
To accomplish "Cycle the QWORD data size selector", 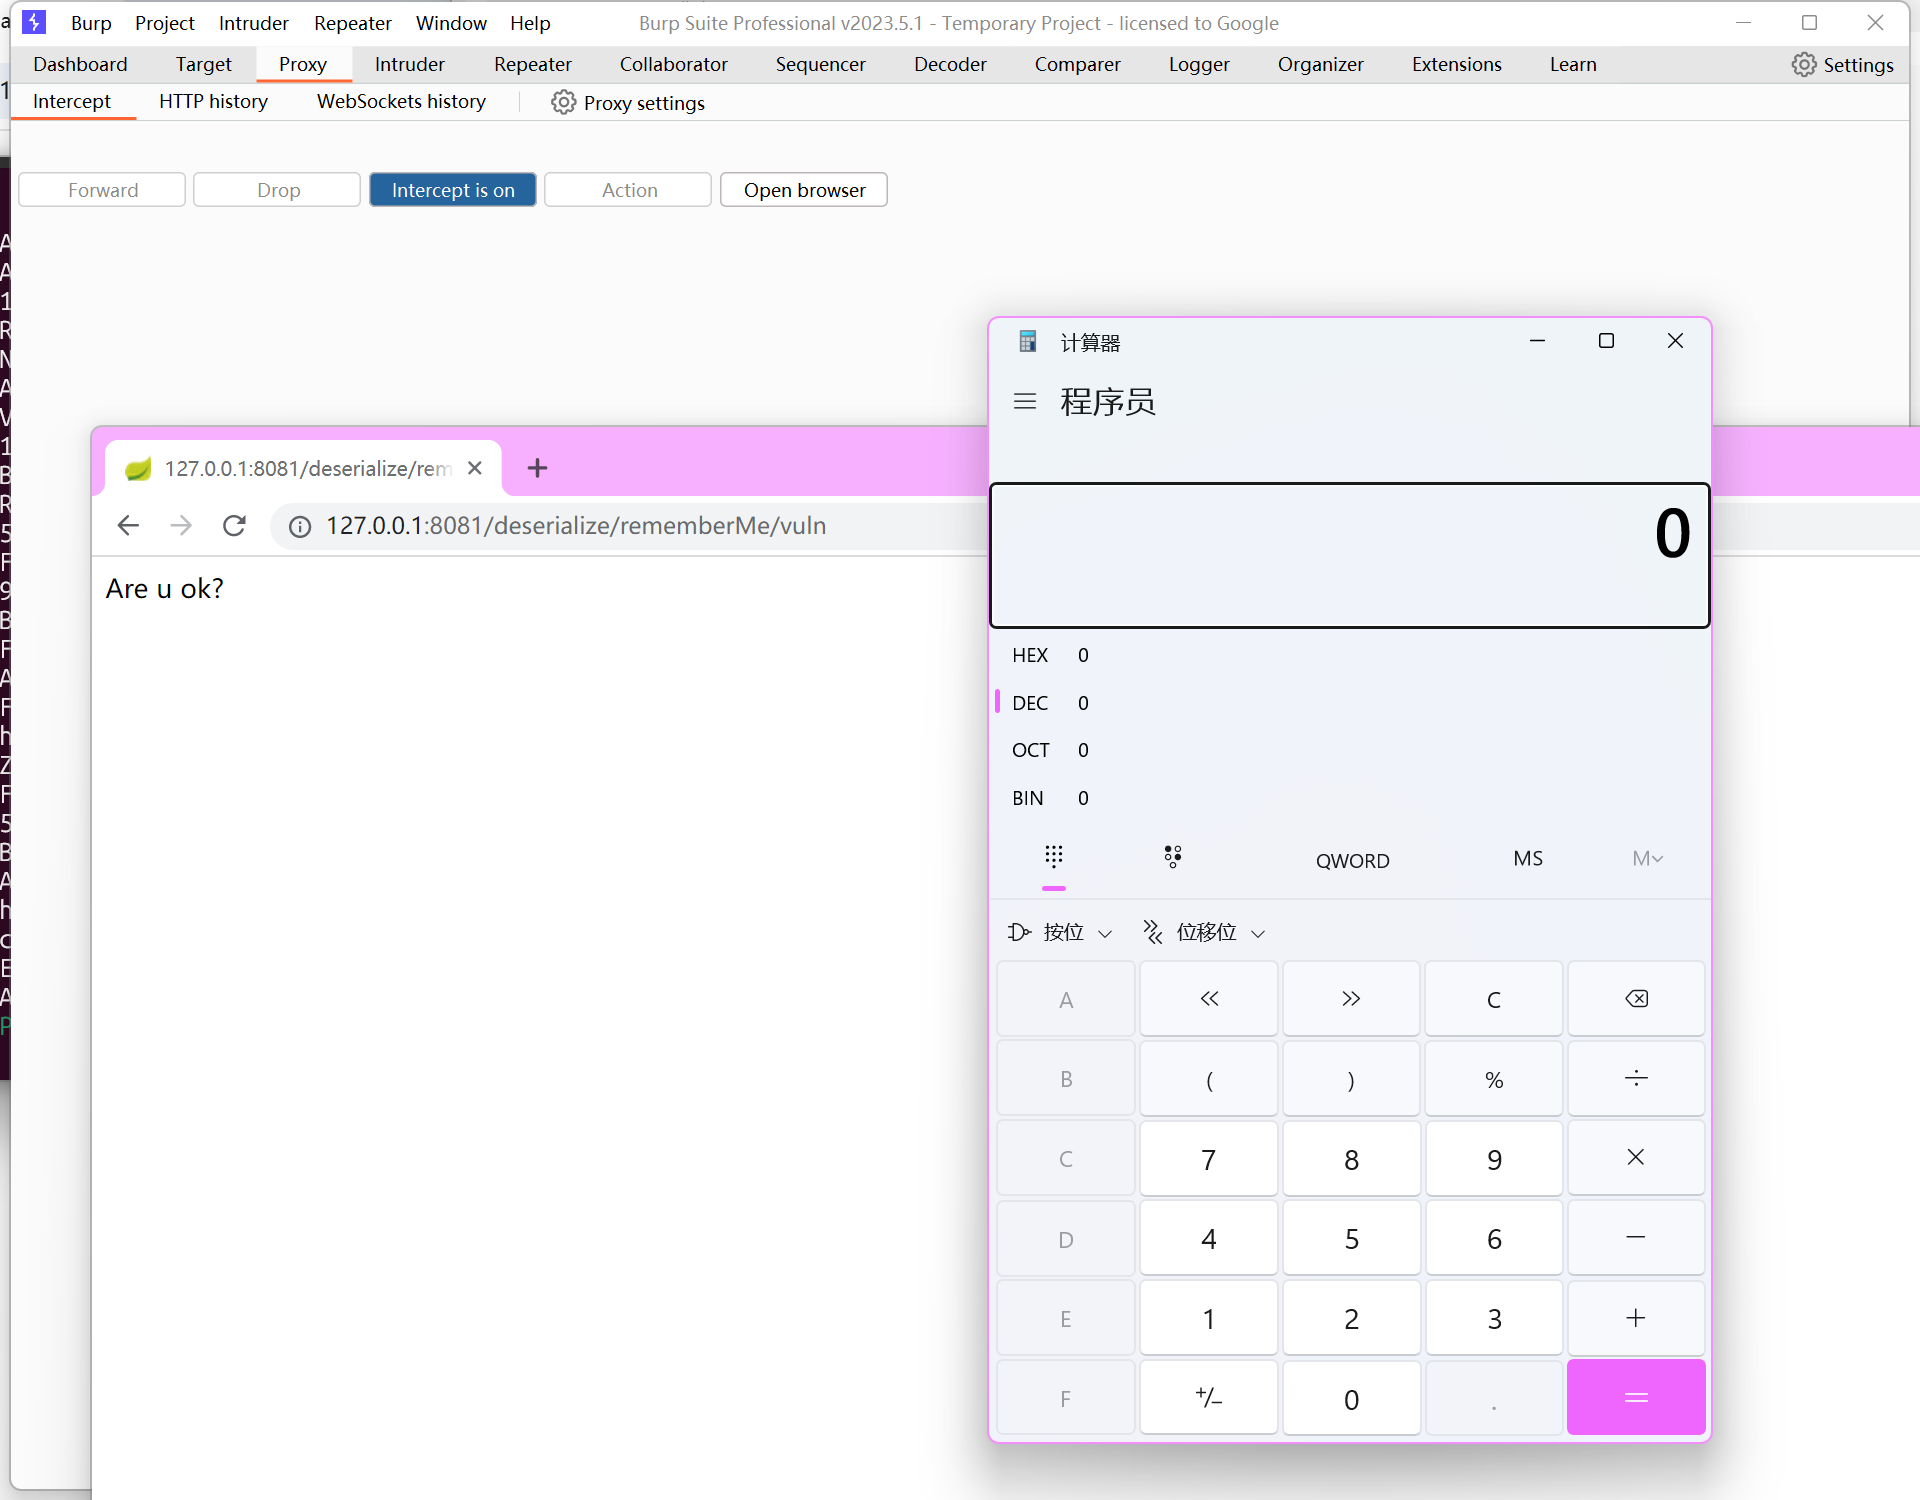I will coord(1352,860).
